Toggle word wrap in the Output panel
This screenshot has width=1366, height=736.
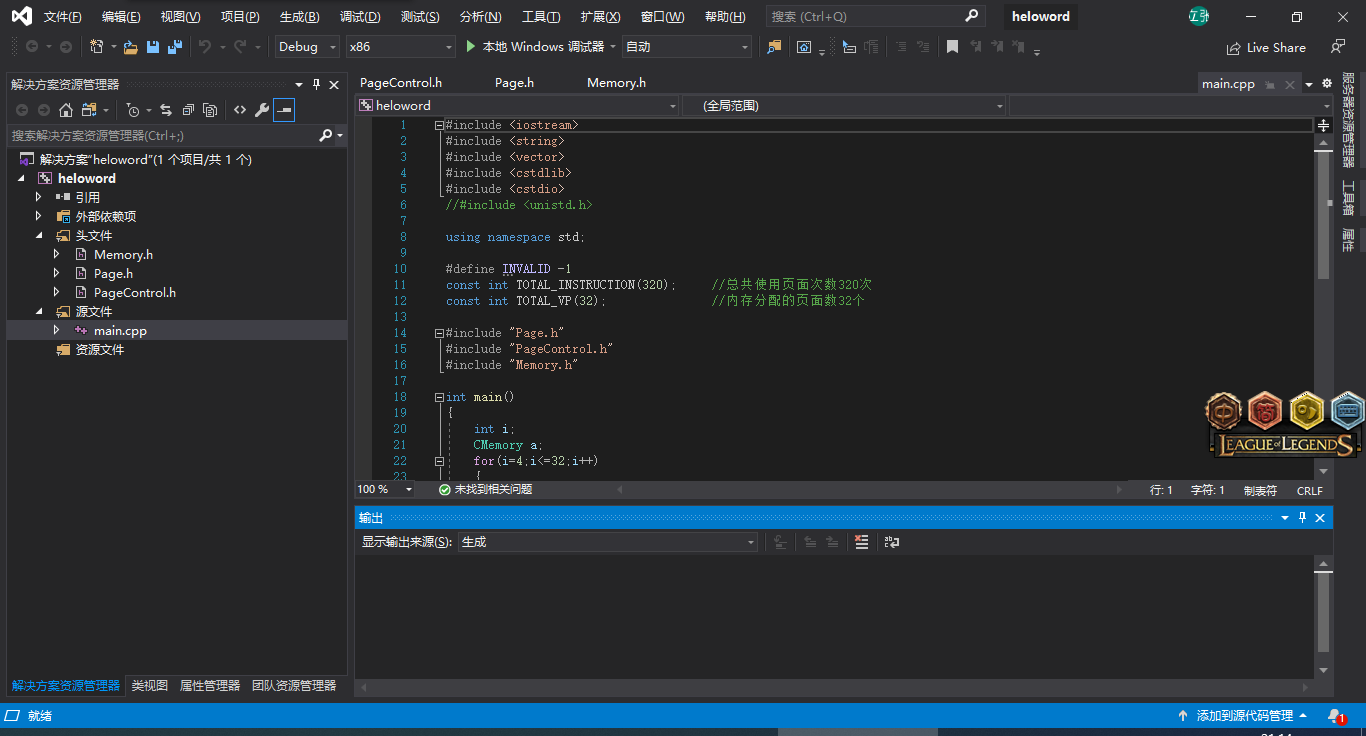[891, 542]
